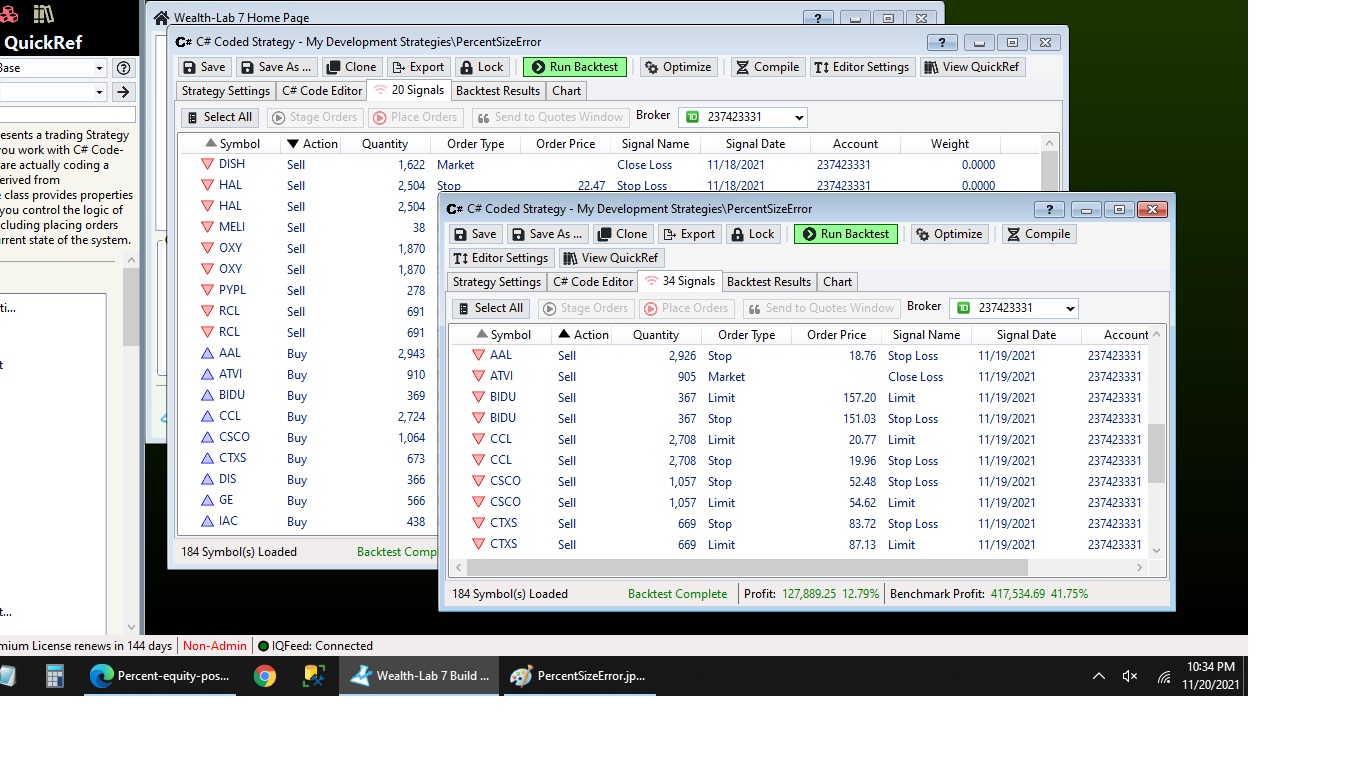The width and height of the screenshot is (1366, 768).
Task: Lock the front strategy with the Lock button
Action: coord(752,234)
